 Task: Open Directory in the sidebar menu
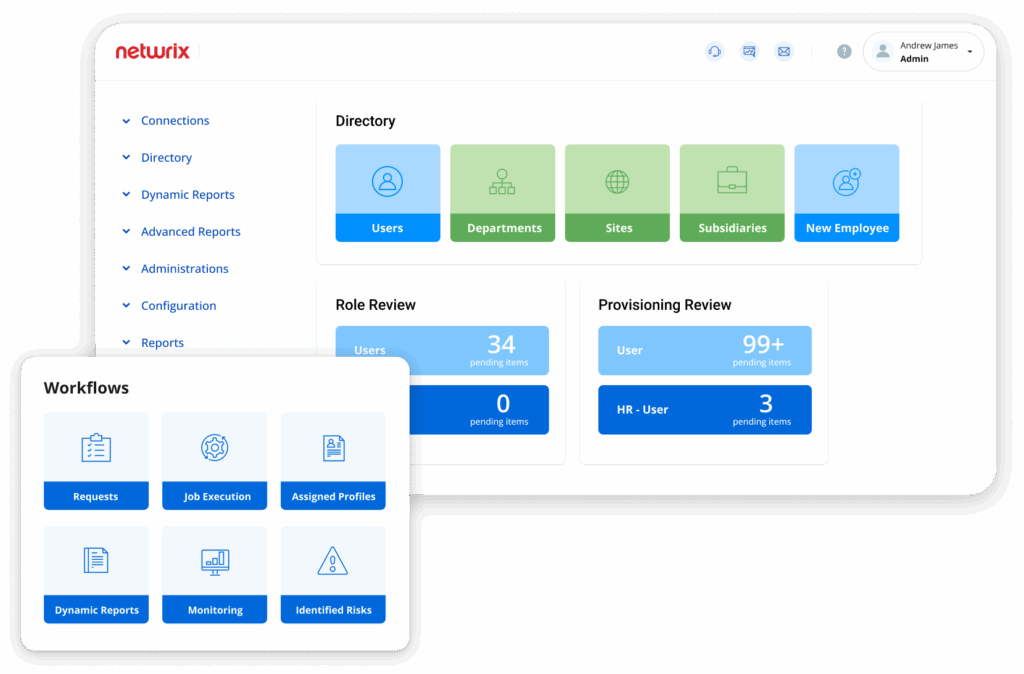[167, 157]
